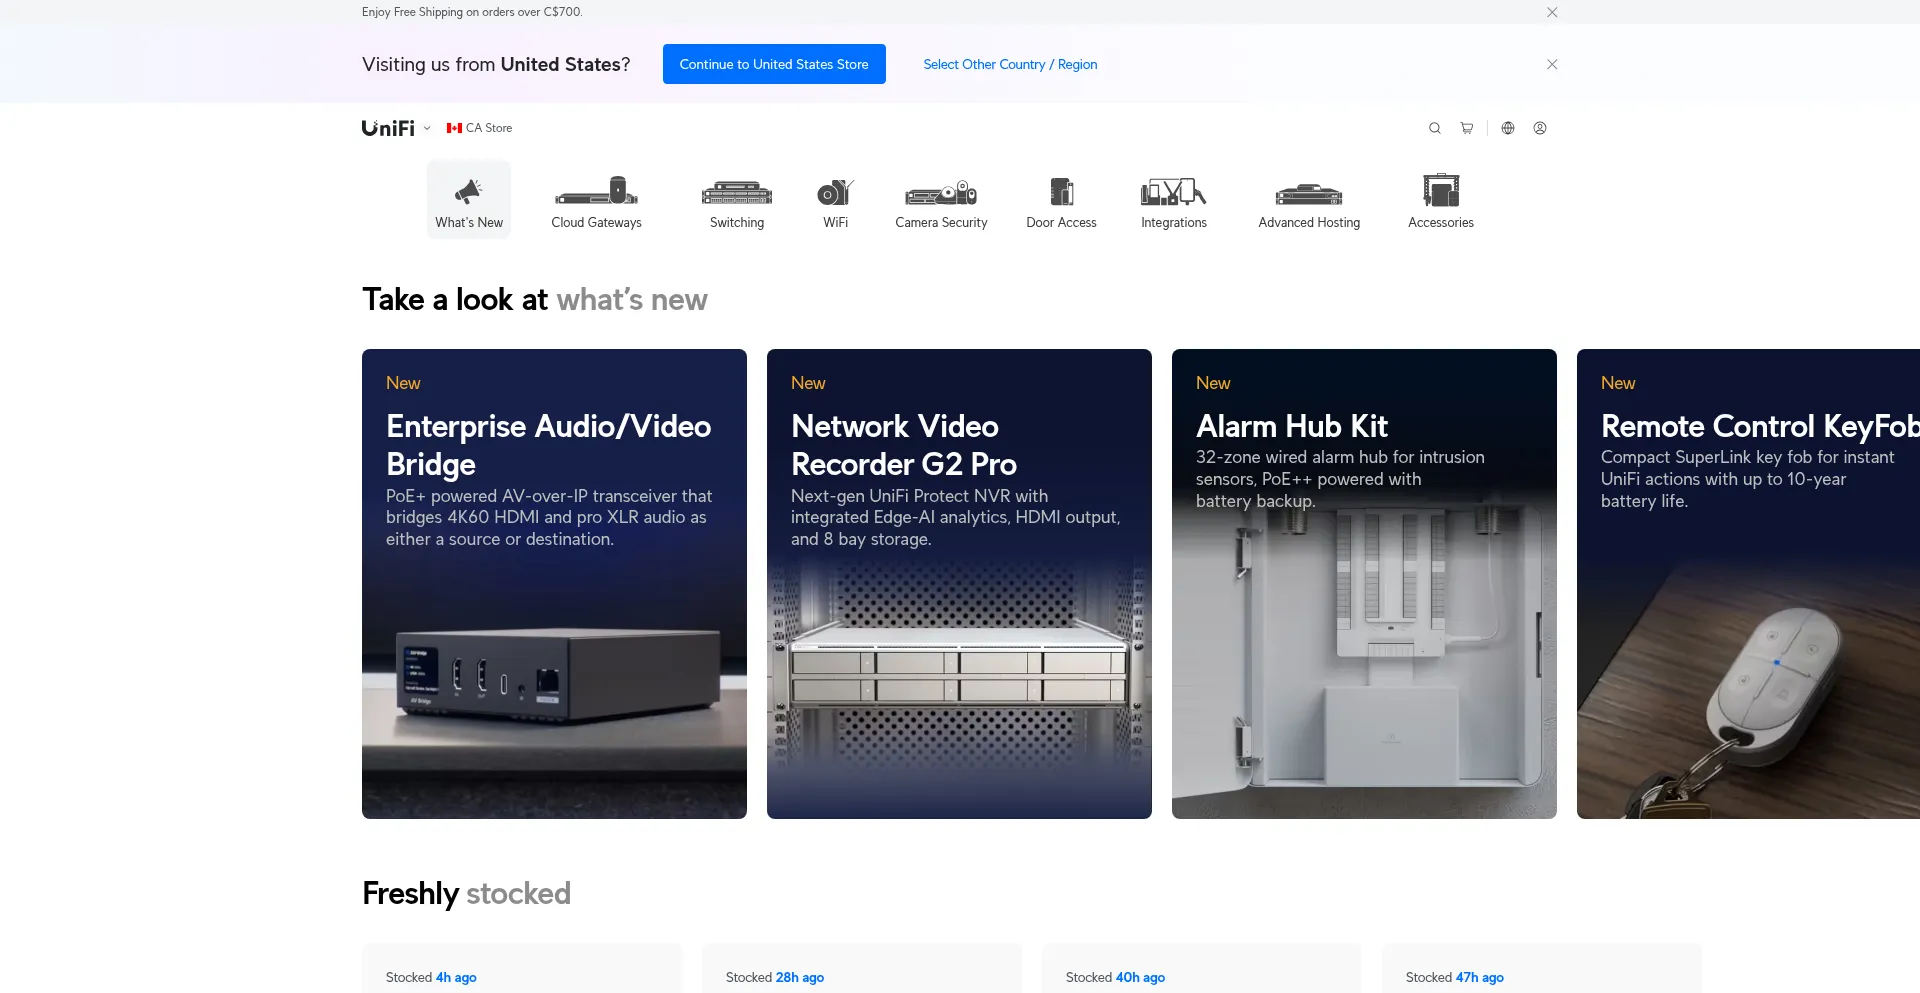Open the Integrations category
The image size is (1920, 993).
(1174, 199)
